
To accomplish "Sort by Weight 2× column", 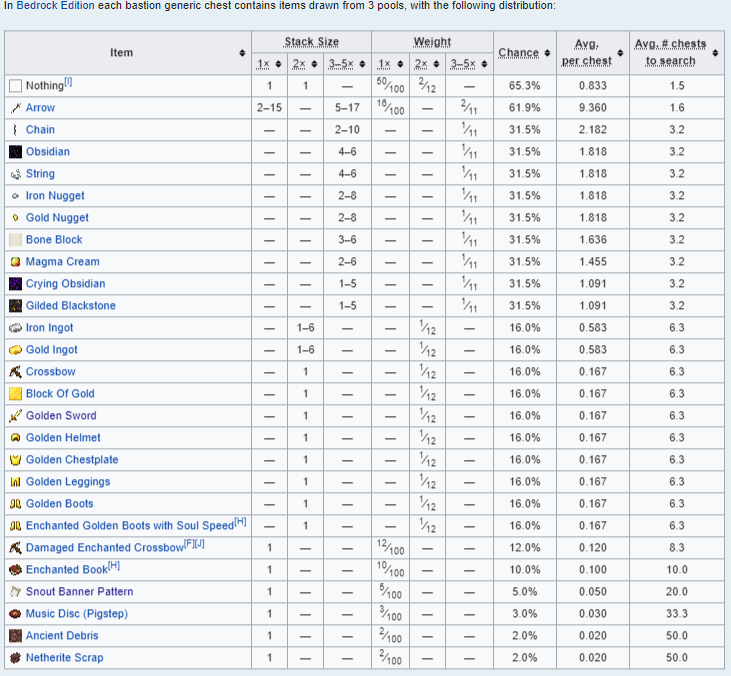I will 436,64.
